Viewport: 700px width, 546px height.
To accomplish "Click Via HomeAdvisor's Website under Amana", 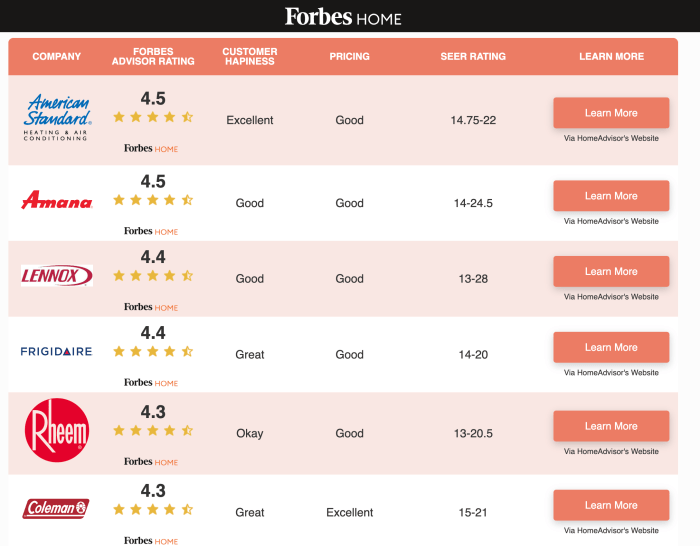I will tap(611, 221).
